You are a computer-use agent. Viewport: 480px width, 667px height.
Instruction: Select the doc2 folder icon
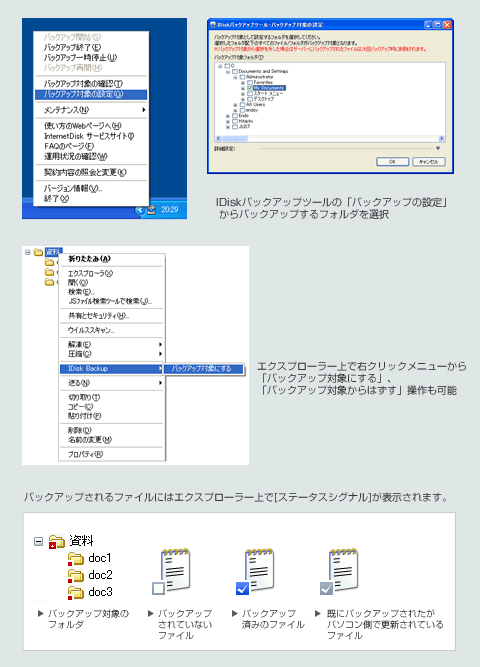[x=76, y=576]
